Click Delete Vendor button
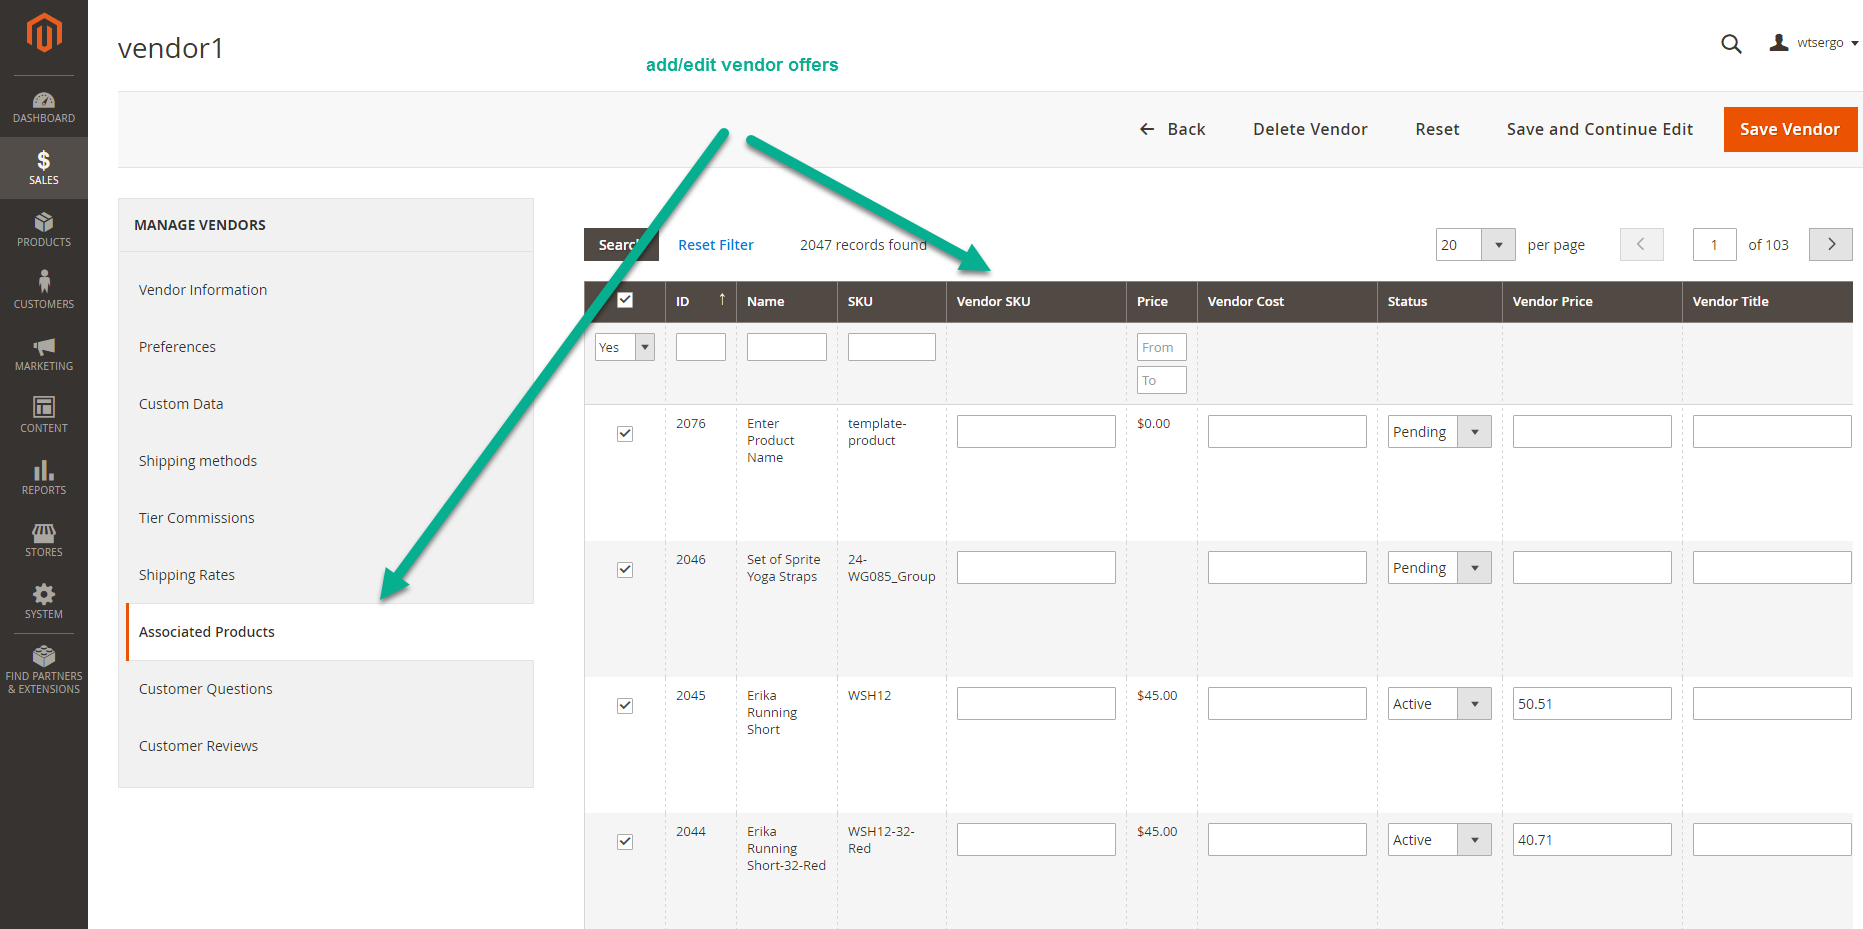The image size is (1863, 929). [x=1310, y=129]
